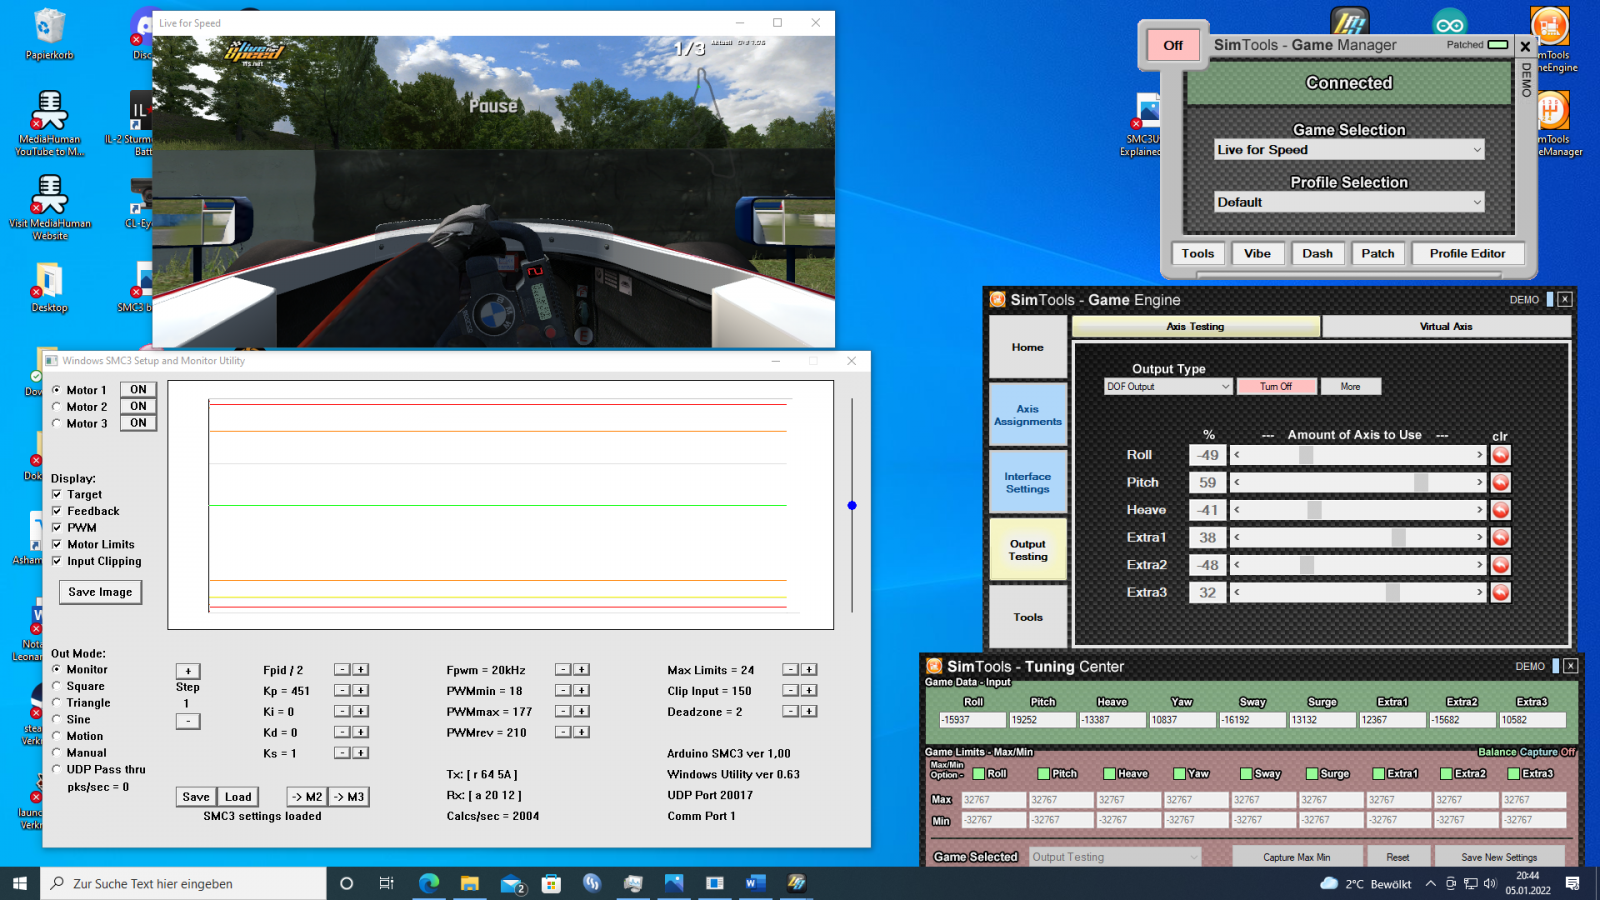This screenshot has height=900, width=1600.
Task: Click Turn Off in Output Testing
Action: [1275, 386]
